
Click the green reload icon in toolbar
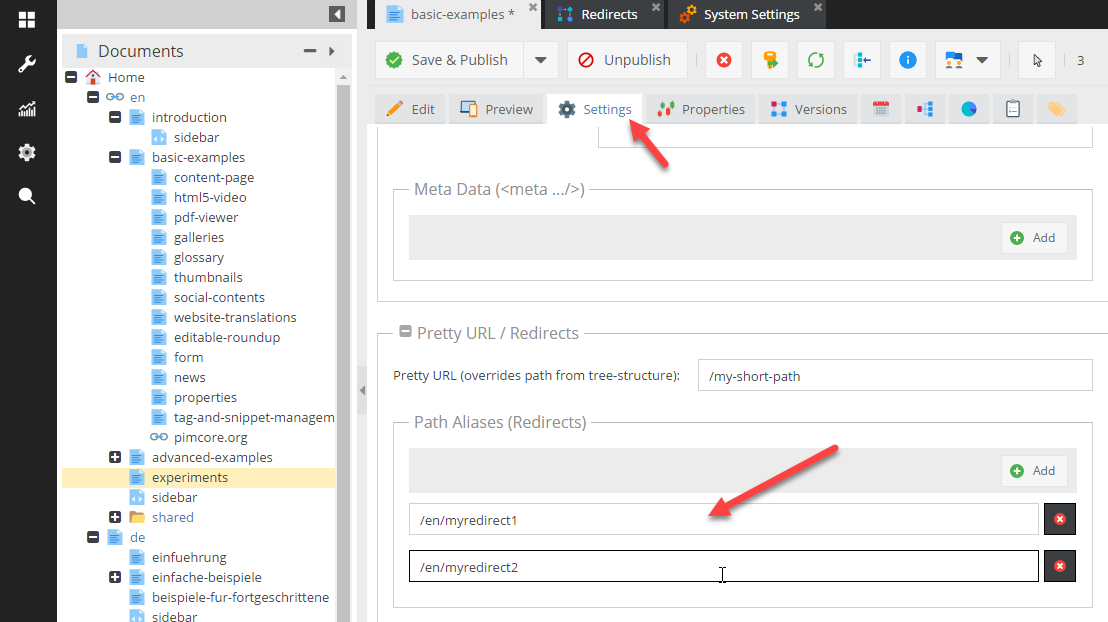pos(816,60)
